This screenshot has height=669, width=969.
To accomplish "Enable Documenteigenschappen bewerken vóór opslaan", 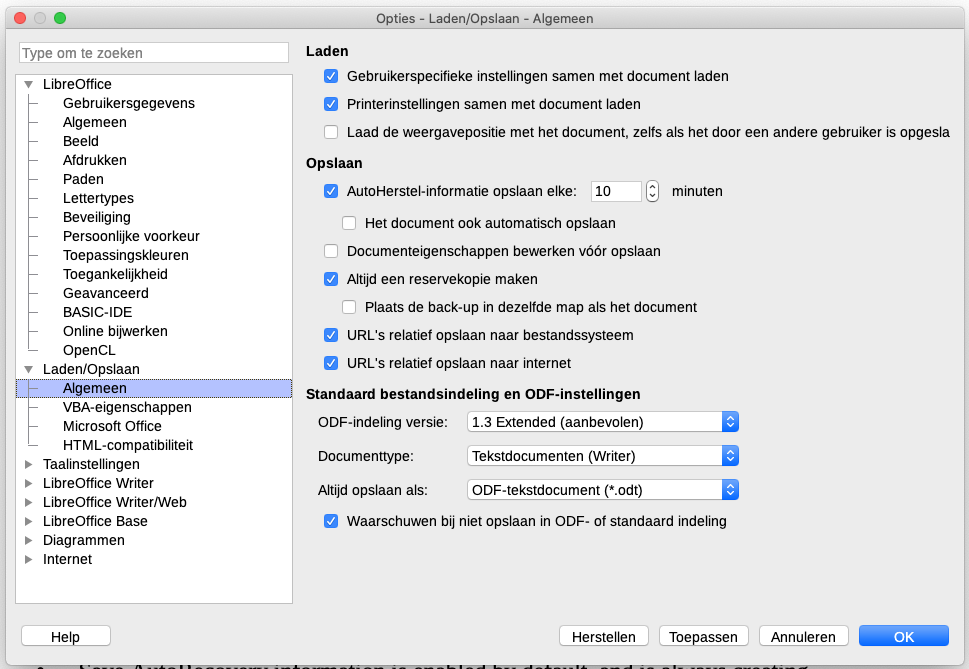I will click(x=332, y=251).
